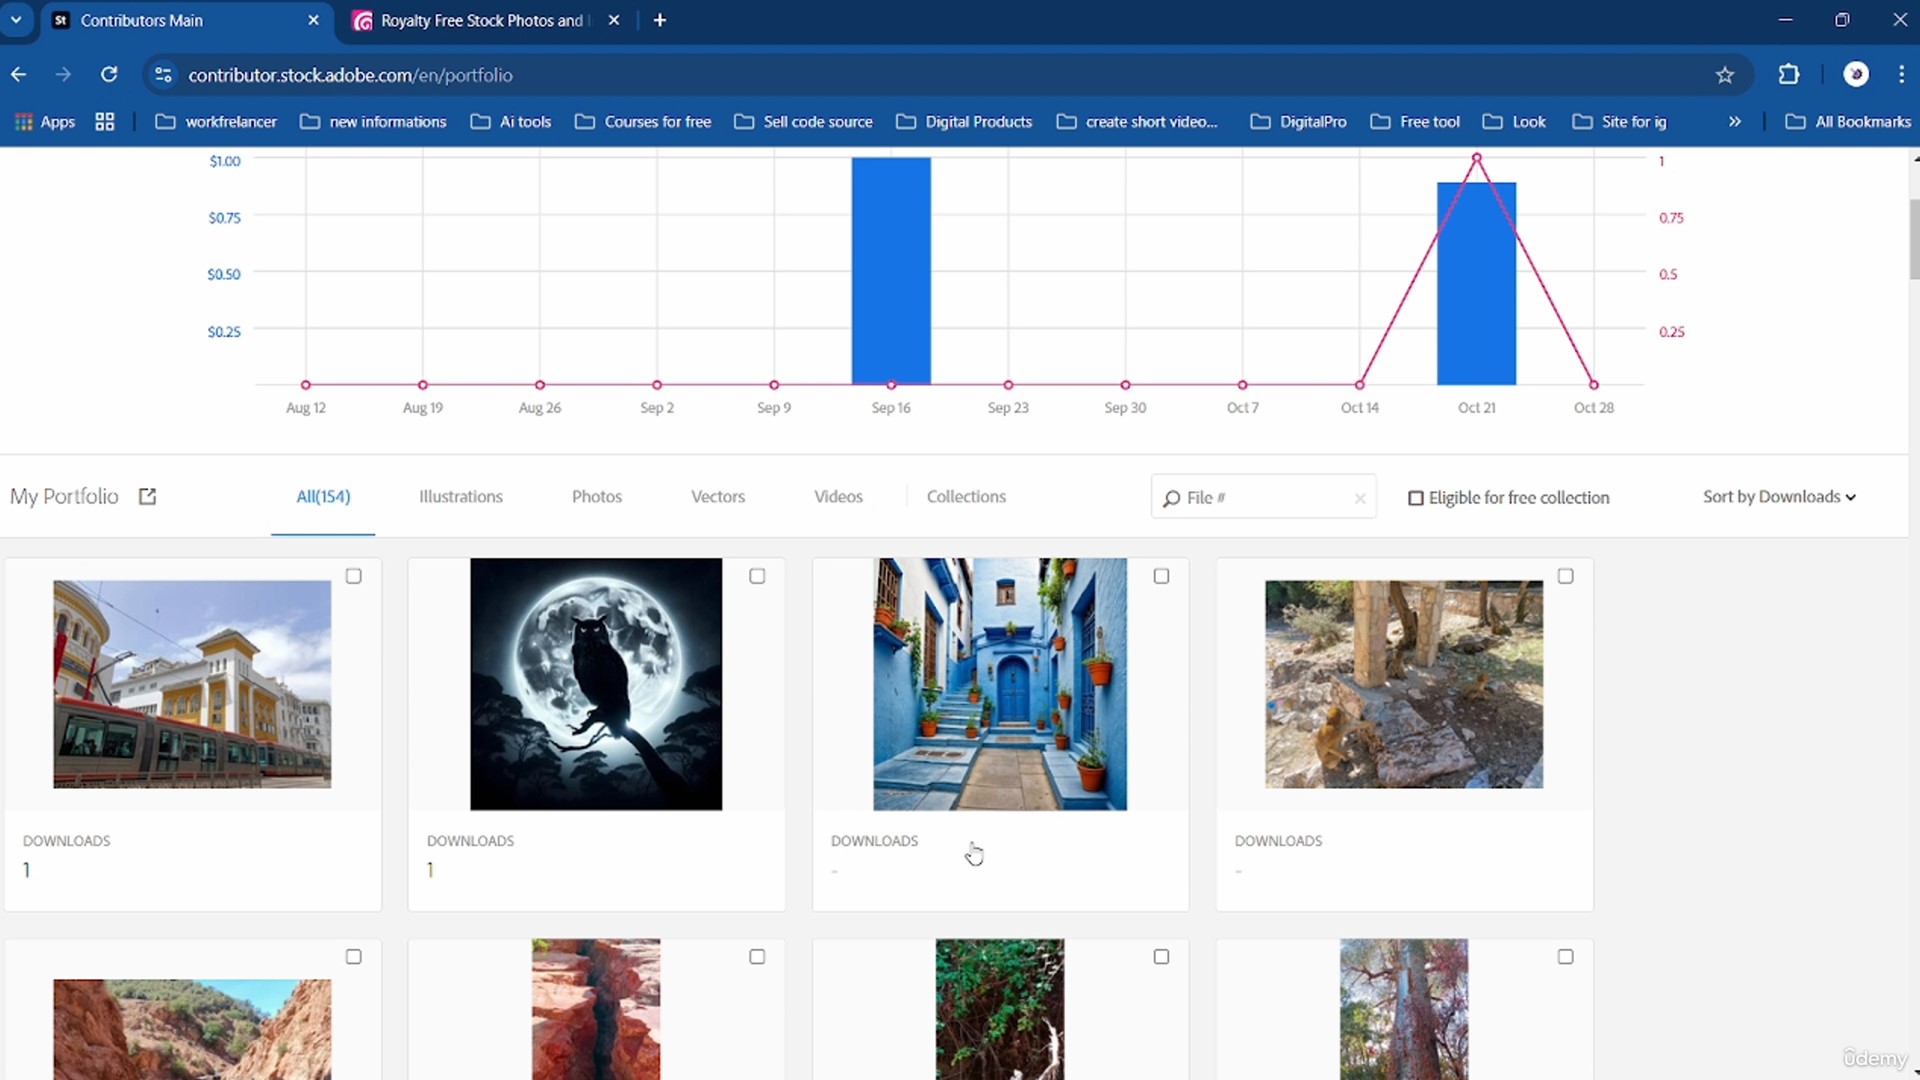Switch to Contributors Main browser tab
Image resolution: width=1920 pixels, height=1080 pixels.
[186, 21]
